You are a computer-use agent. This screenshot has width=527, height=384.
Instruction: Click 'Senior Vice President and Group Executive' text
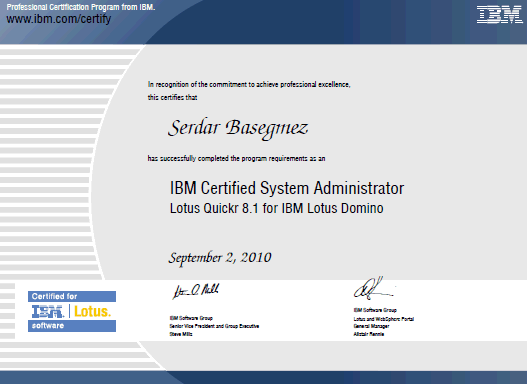(214, 326)
